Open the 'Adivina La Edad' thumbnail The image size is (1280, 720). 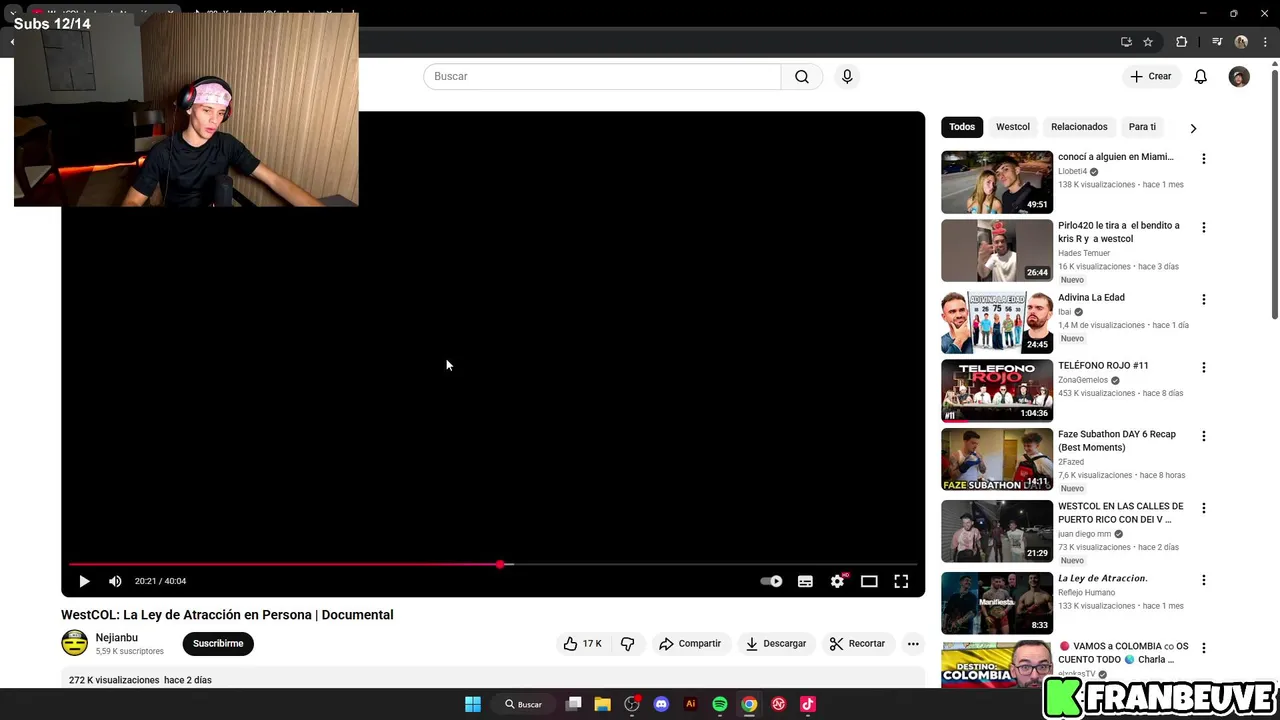(x=997, y=322)
